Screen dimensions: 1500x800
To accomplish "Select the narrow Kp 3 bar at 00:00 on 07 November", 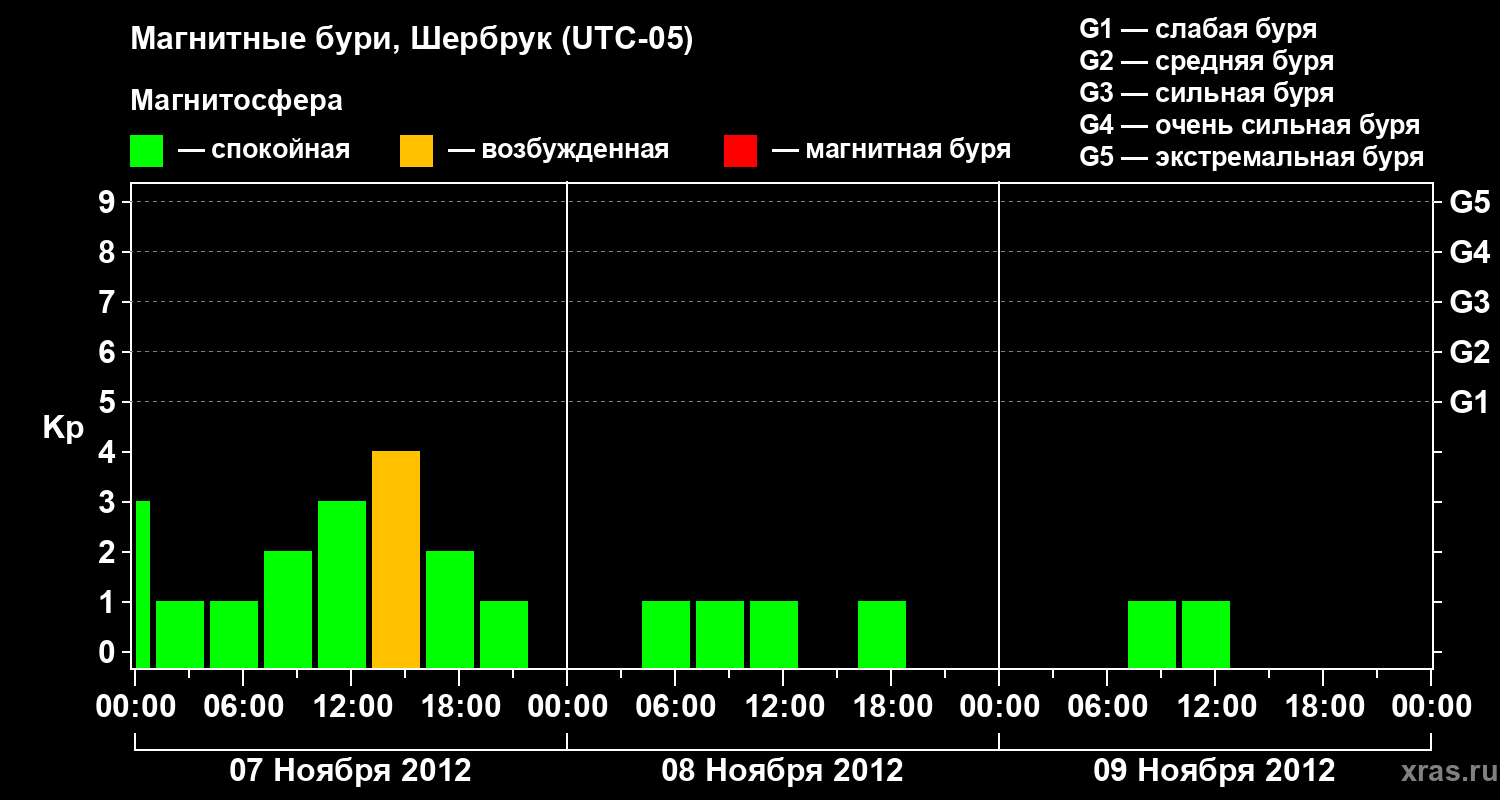I will pyautogui.click(x=142, y=584).
